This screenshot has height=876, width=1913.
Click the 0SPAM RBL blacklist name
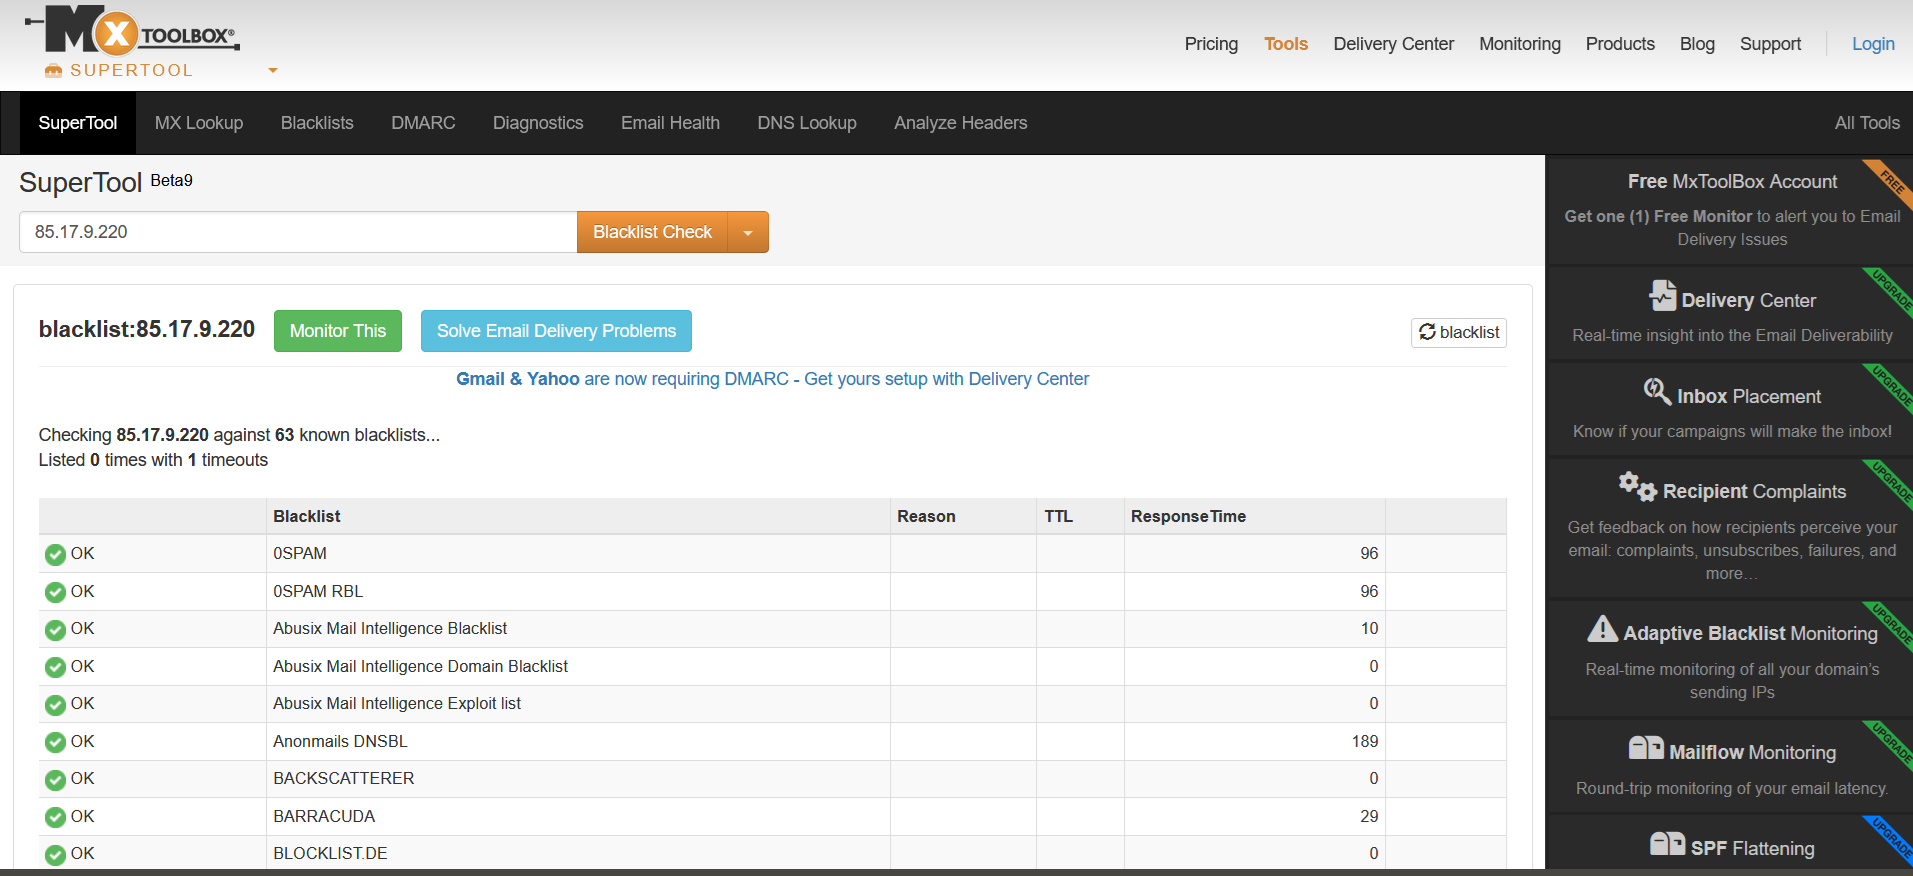pyautogui.click(x=318, y=591)
